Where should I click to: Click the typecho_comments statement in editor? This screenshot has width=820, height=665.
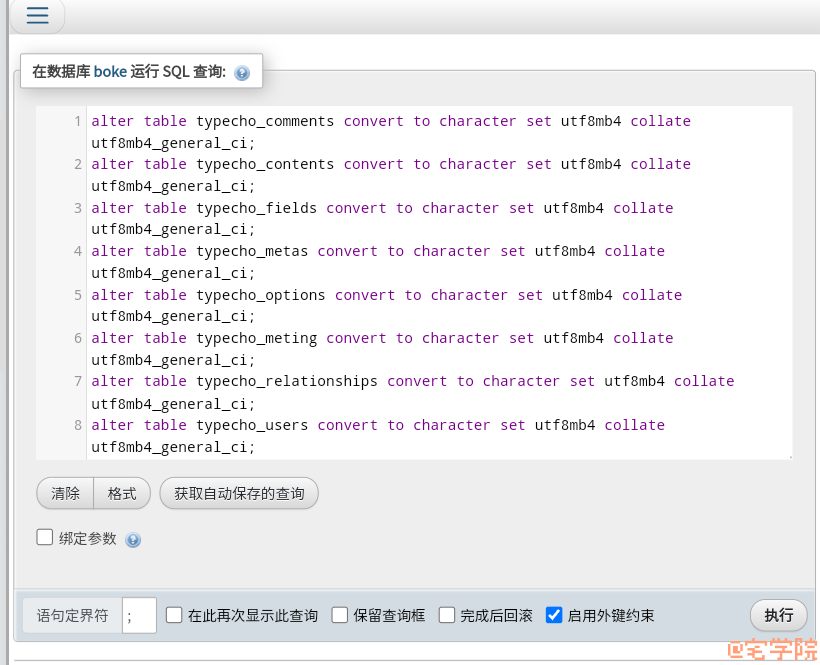pyautogui.click(x=265, y=121)
